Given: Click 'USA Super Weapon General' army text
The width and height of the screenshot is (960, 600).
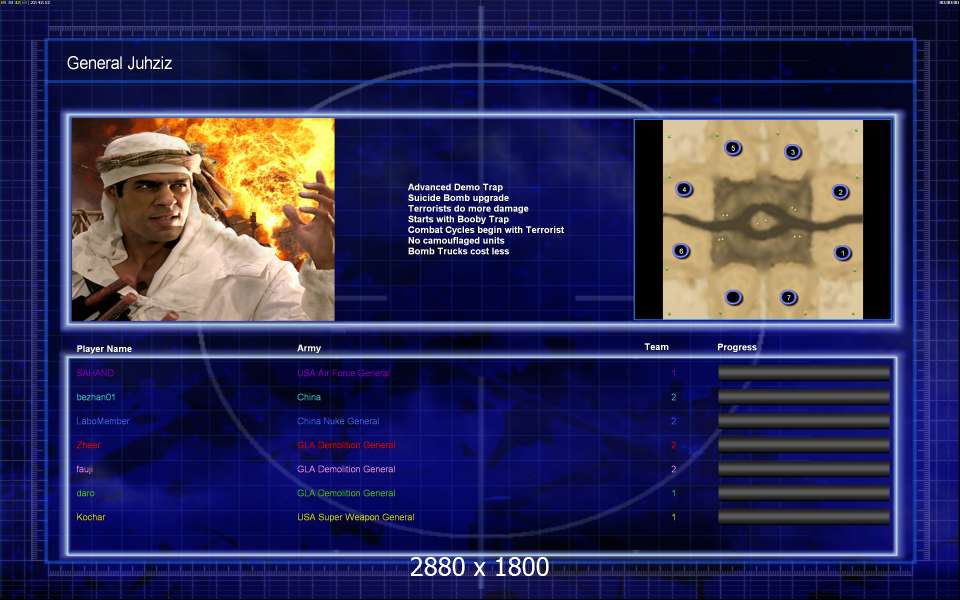Looking at the screenshot, I should click(x=356, y=517).
